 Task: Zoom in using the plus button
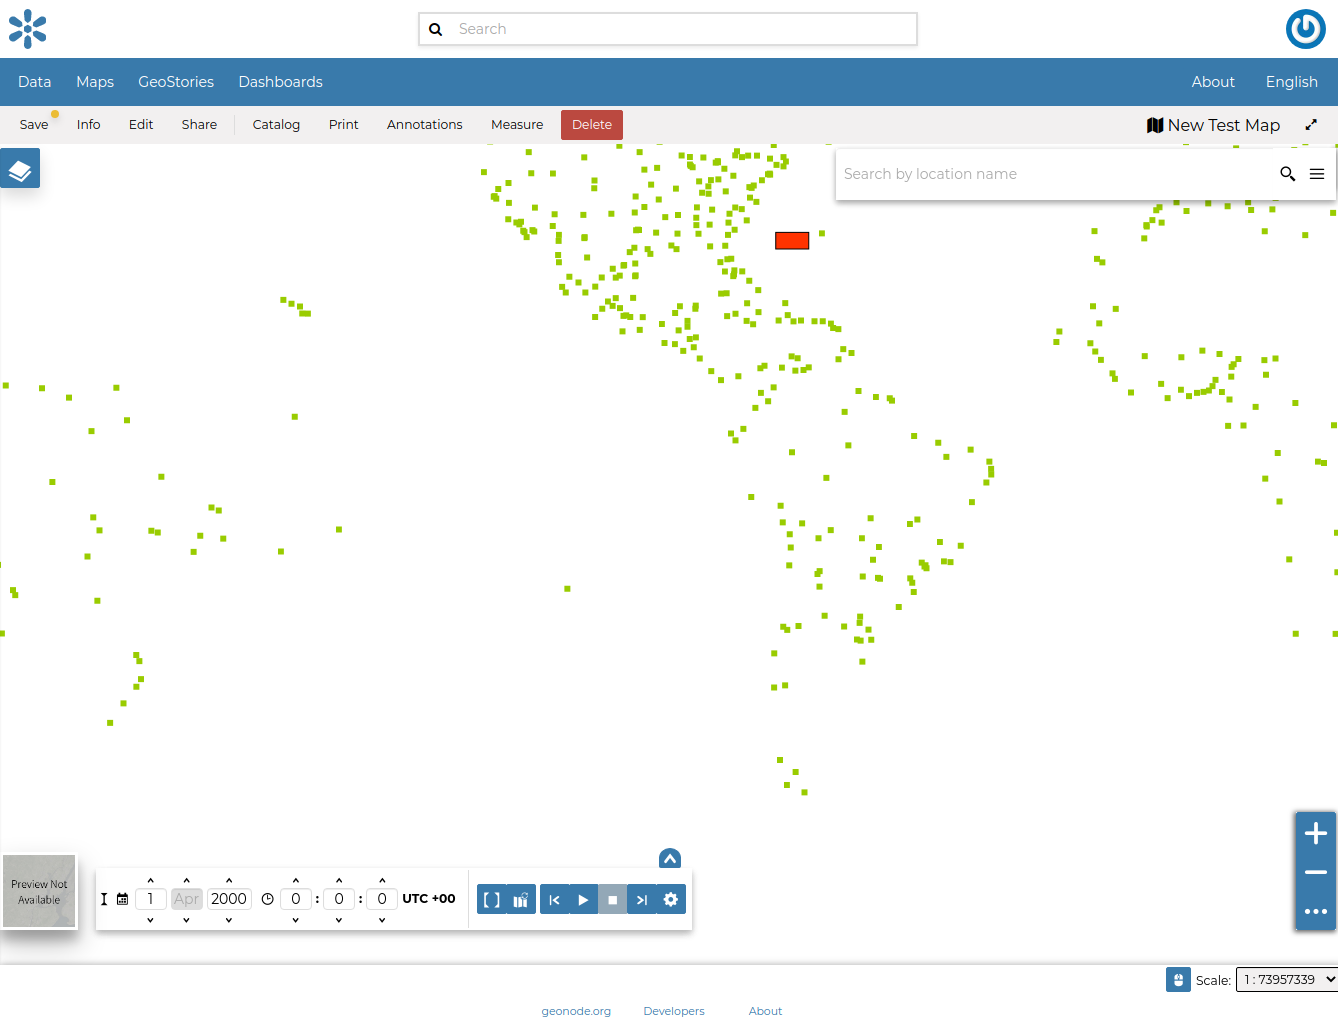1315,833
